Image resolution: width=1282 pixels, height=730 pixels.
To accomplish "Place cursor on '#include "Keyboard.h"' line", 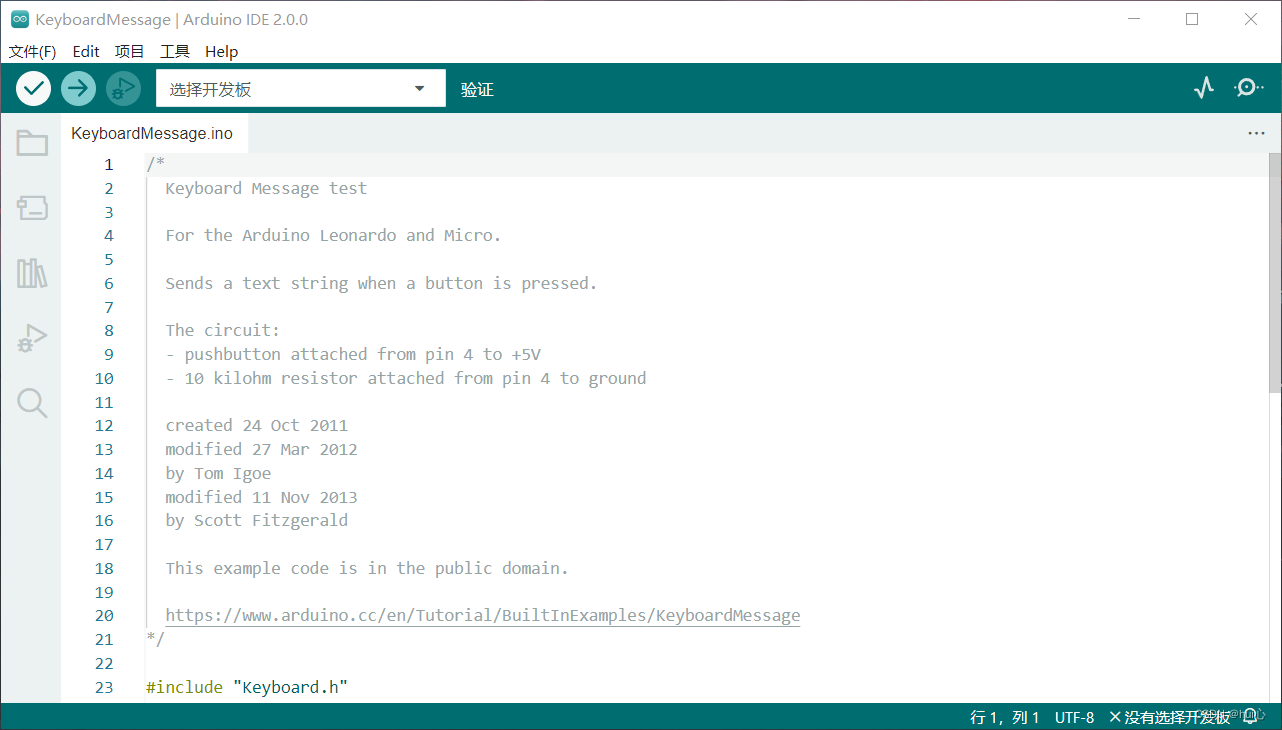I will point(246,687).
